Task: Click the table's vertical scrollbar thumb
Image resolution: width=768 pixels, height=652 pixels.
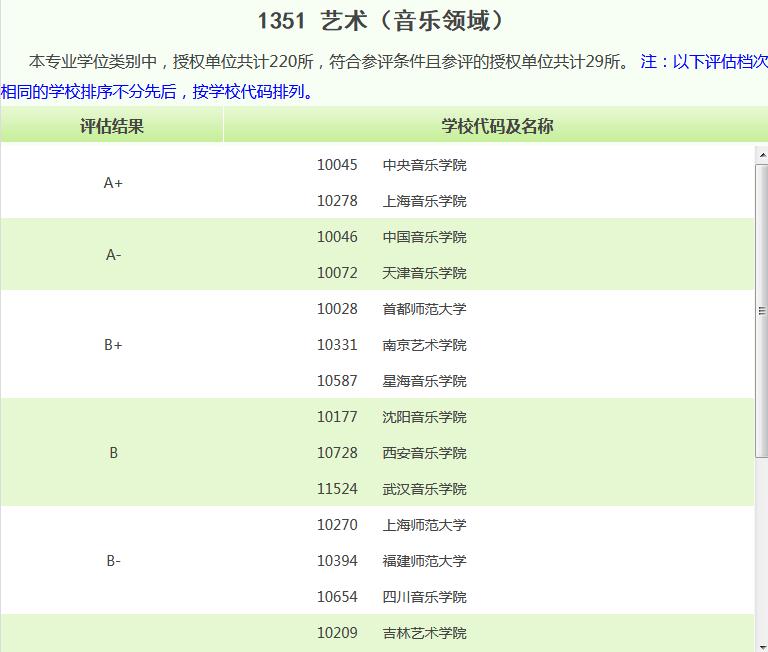Action: (x=761, y=310)
